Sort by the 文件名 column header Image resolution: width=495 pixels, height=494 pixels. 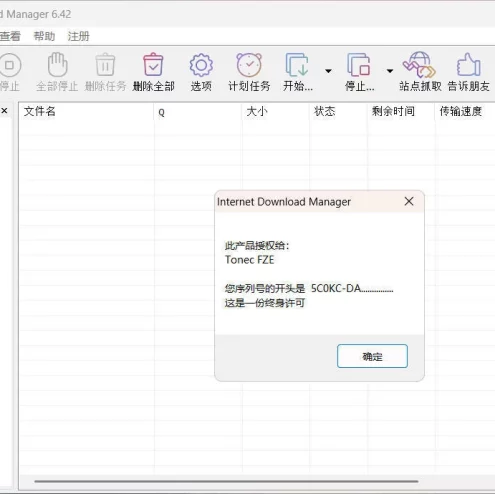click(86, 111)
